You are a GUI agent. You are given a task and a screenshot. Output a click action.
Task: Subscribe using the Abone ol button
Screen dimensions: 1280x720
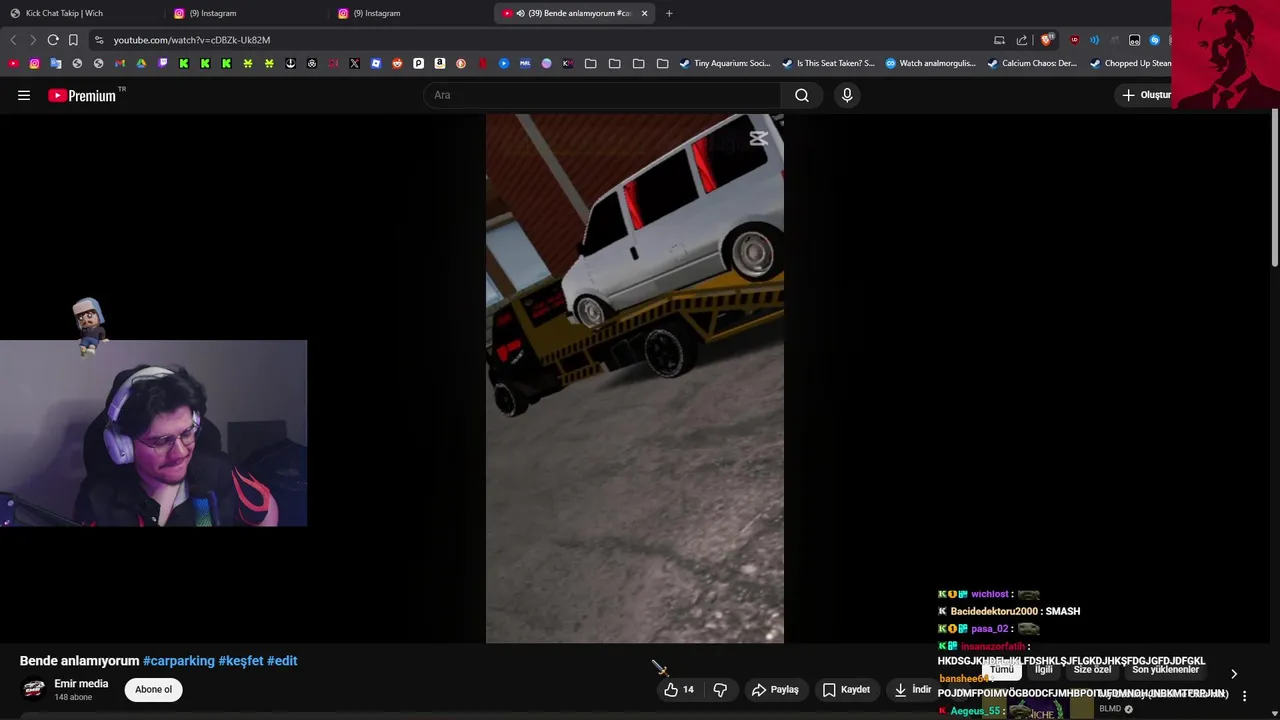[153, 689]
